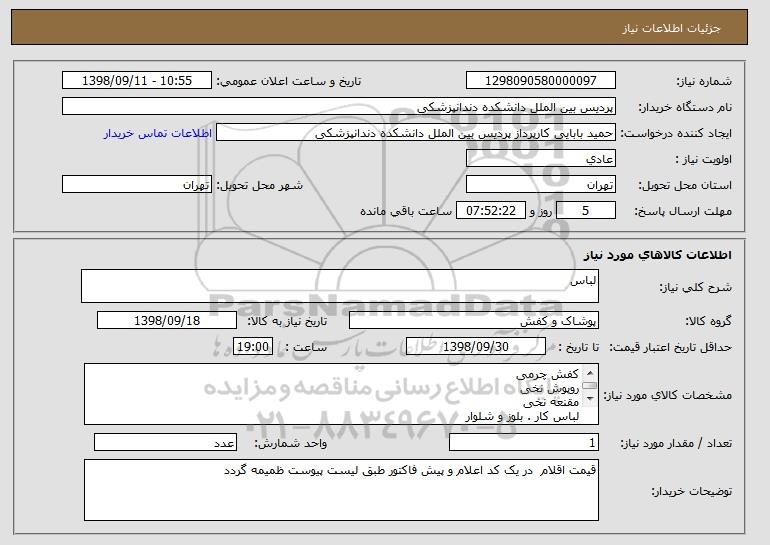This screenshot has height=545, width=770.
Task: Click the request creator field حمید بابایی
Action: 416,133
